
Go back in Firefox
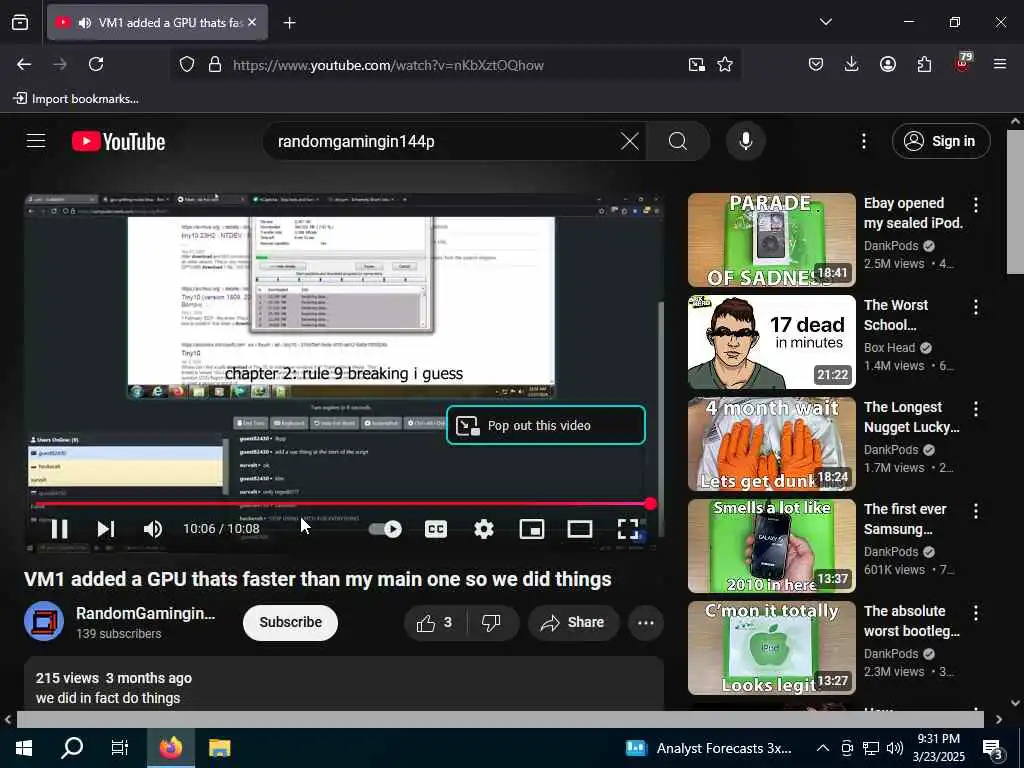pyautogui.click(x=24, y=65)
